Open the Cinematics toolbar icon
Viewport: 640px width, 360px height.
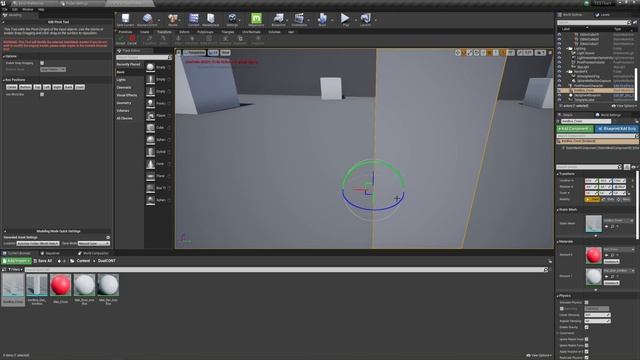pyautogui.click(x=299, y=19)
